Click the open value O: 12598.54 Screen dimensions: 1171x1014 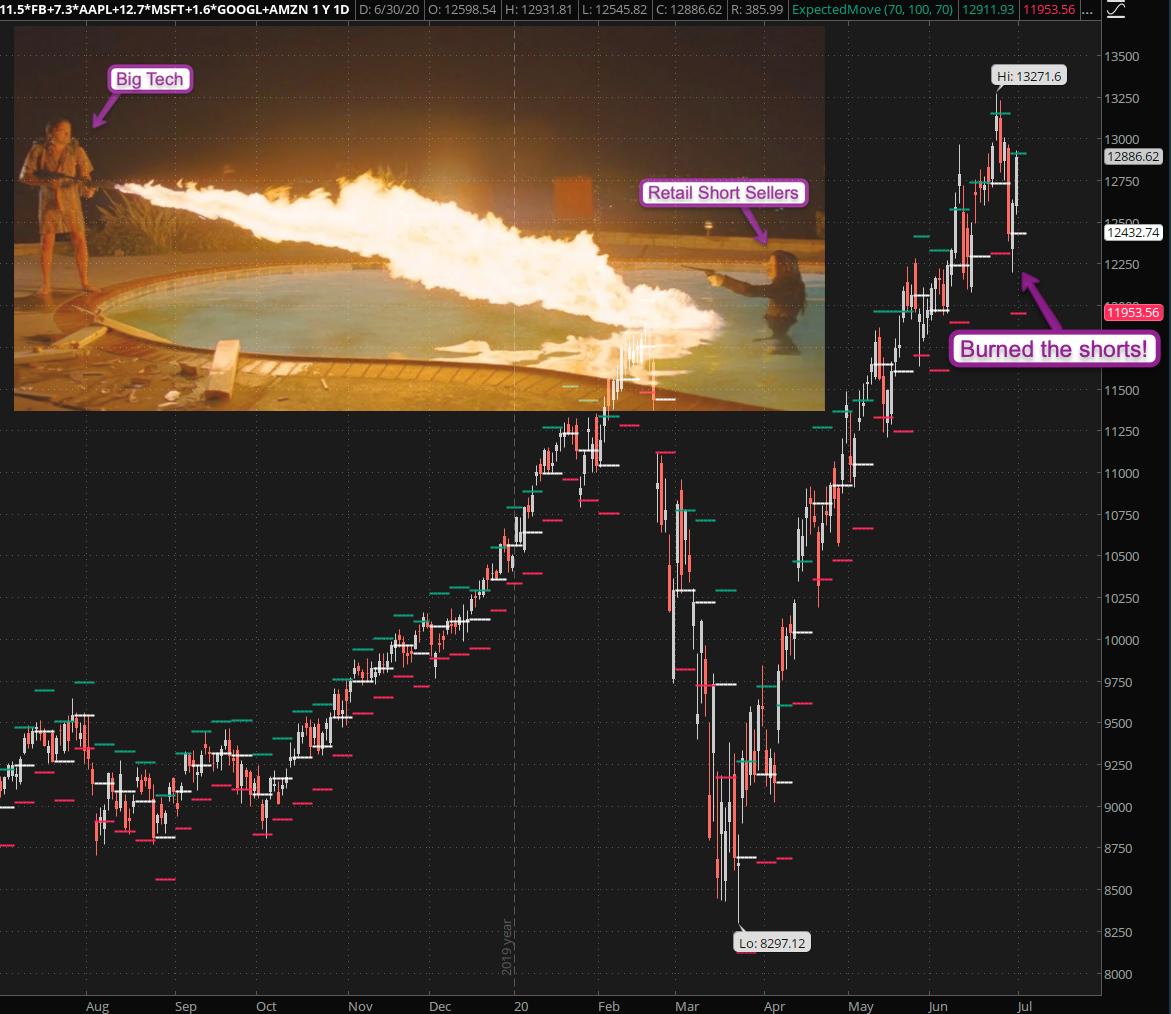click(462, 10)
